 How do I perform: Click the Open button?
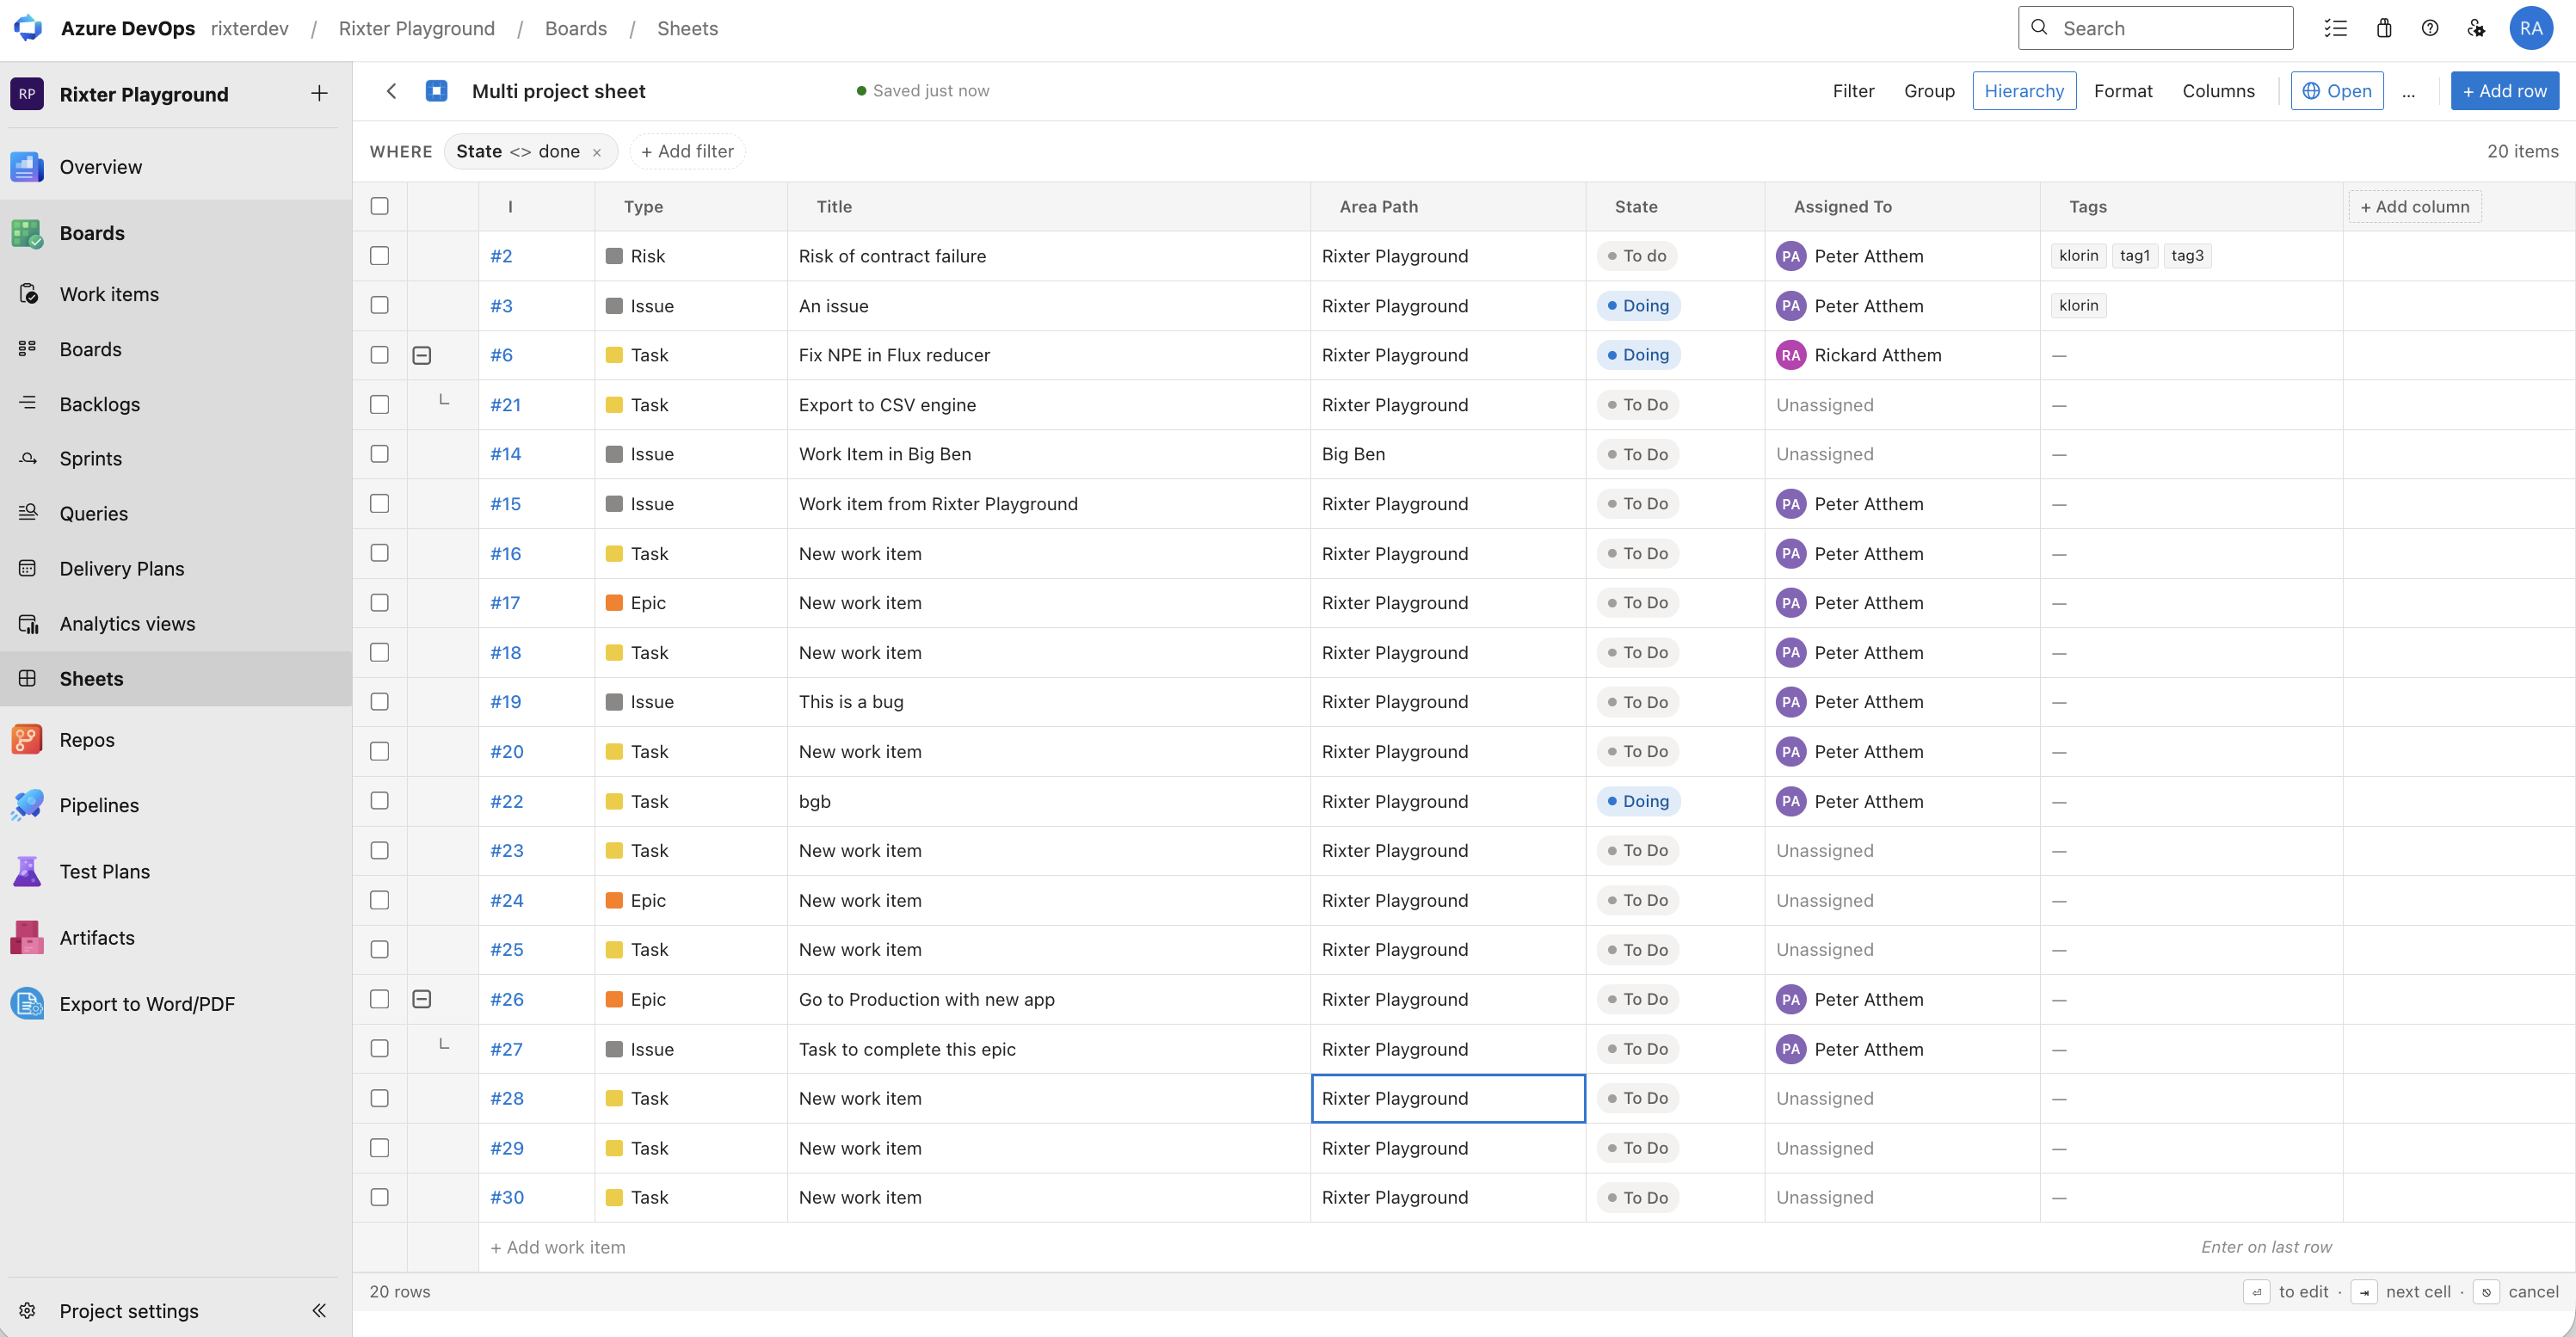pyautogui.click(x=2337, y=91)
